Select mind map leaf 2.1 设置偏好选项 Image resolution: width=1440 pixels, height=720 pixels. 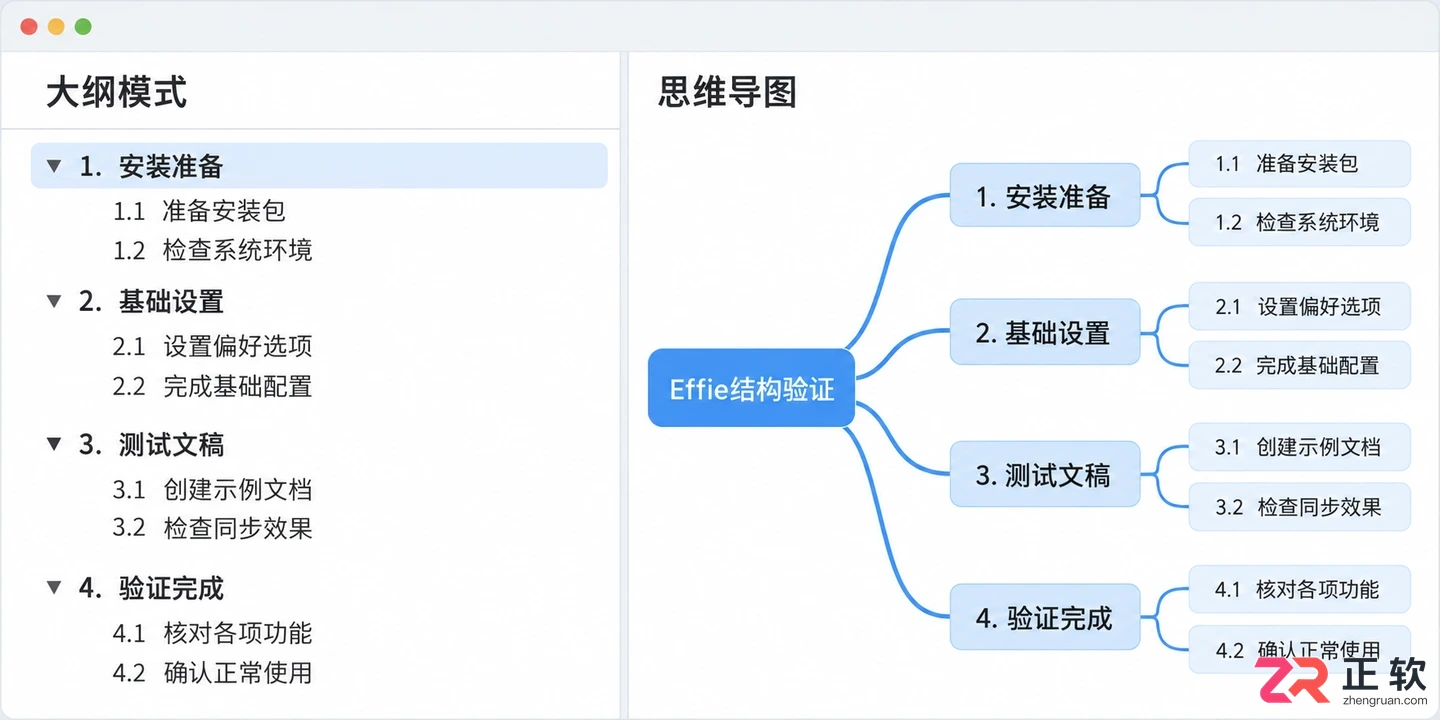tap(1299, 306)
